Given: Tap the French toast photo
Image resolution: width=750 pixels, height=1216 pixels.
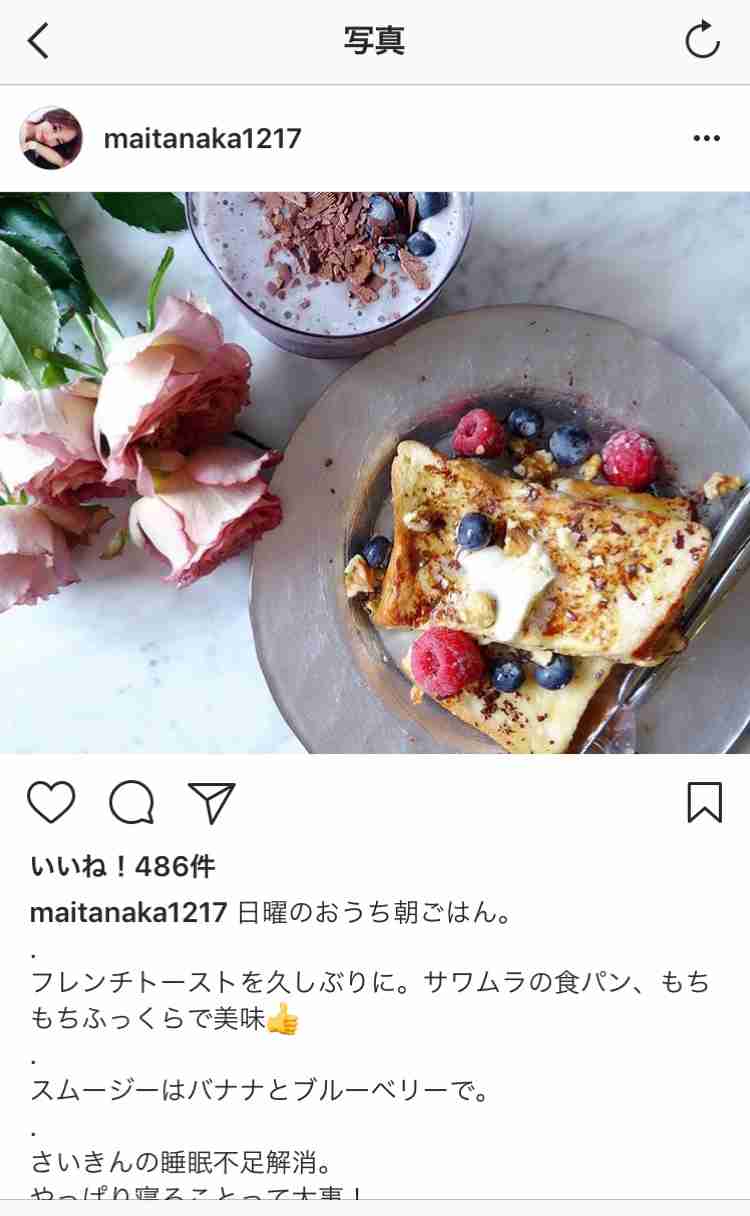Looking at the screenshot, I should [x=375, y=473].
